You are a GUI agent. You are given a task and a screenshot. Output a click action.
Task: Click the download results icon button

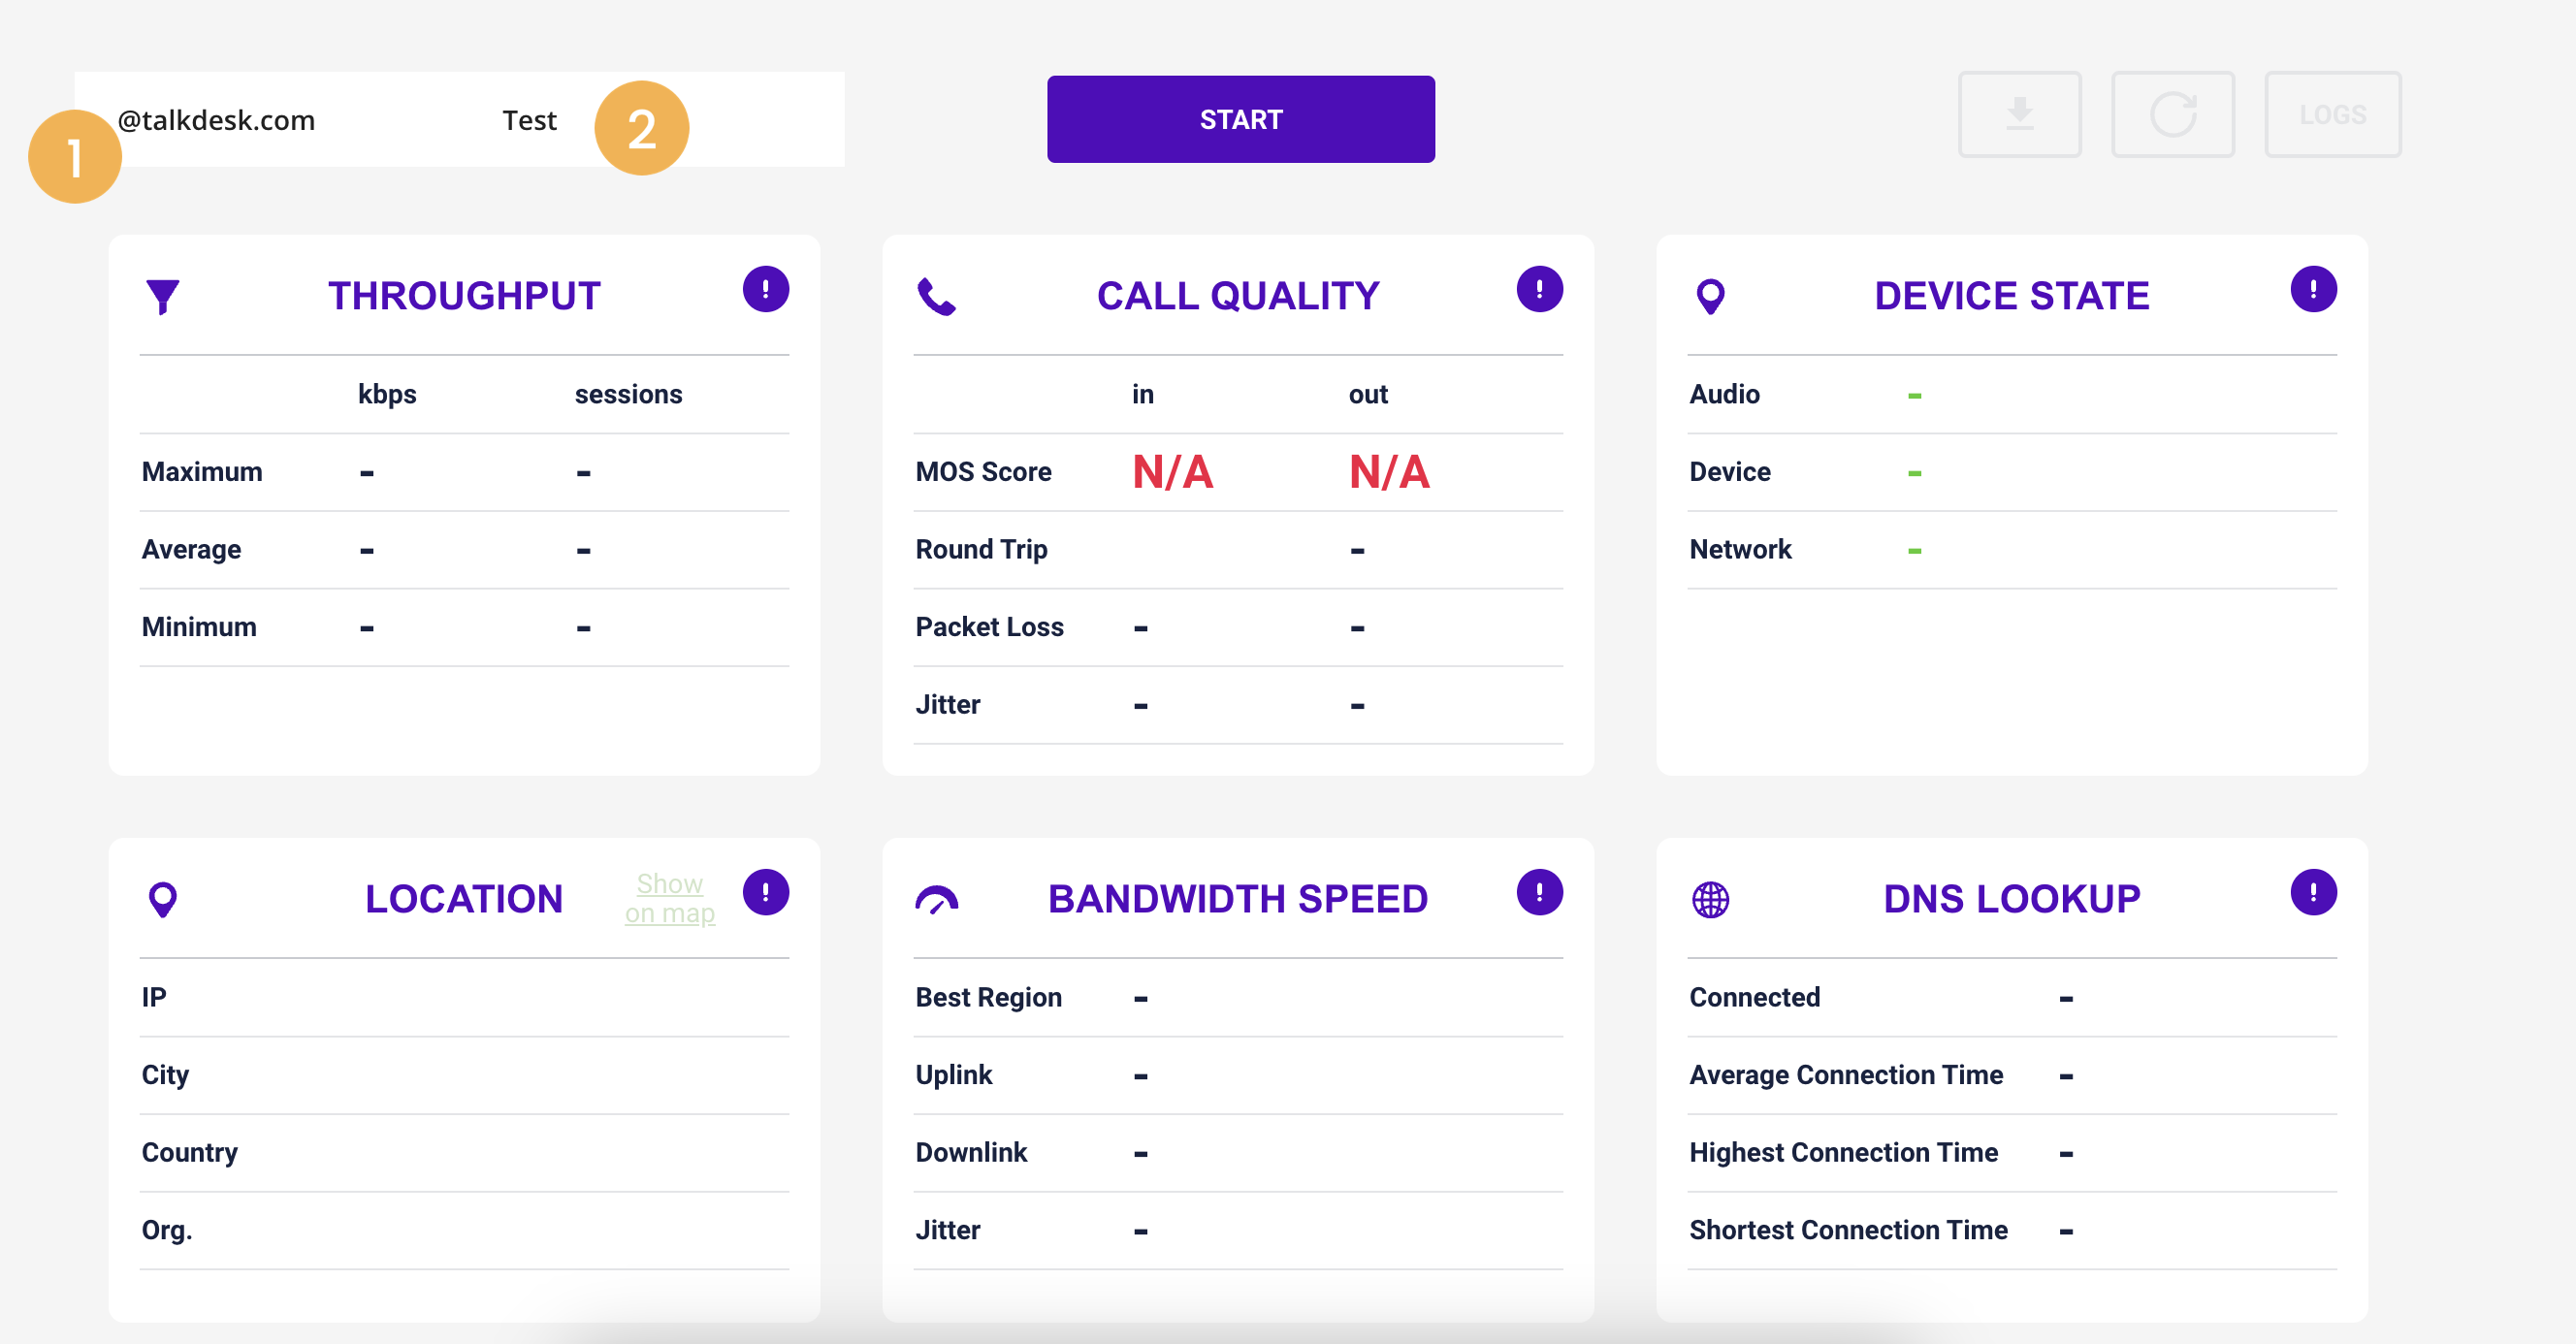tap(2019, 114)
